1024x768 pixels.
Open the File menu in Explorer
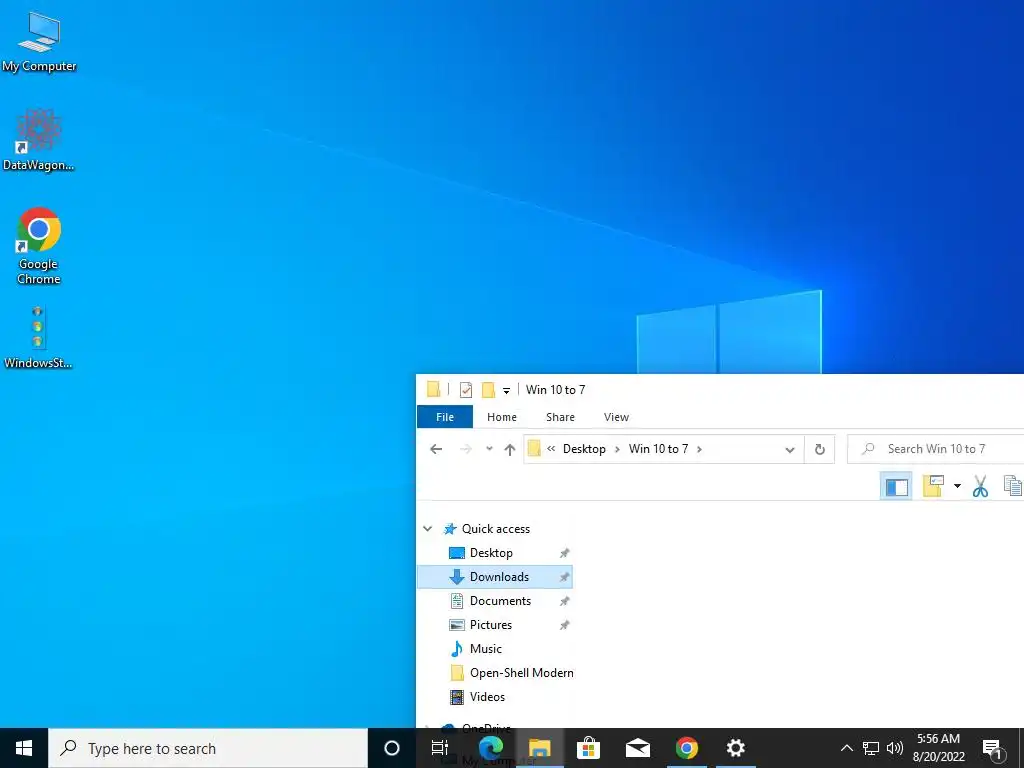[x=445, y=417]
